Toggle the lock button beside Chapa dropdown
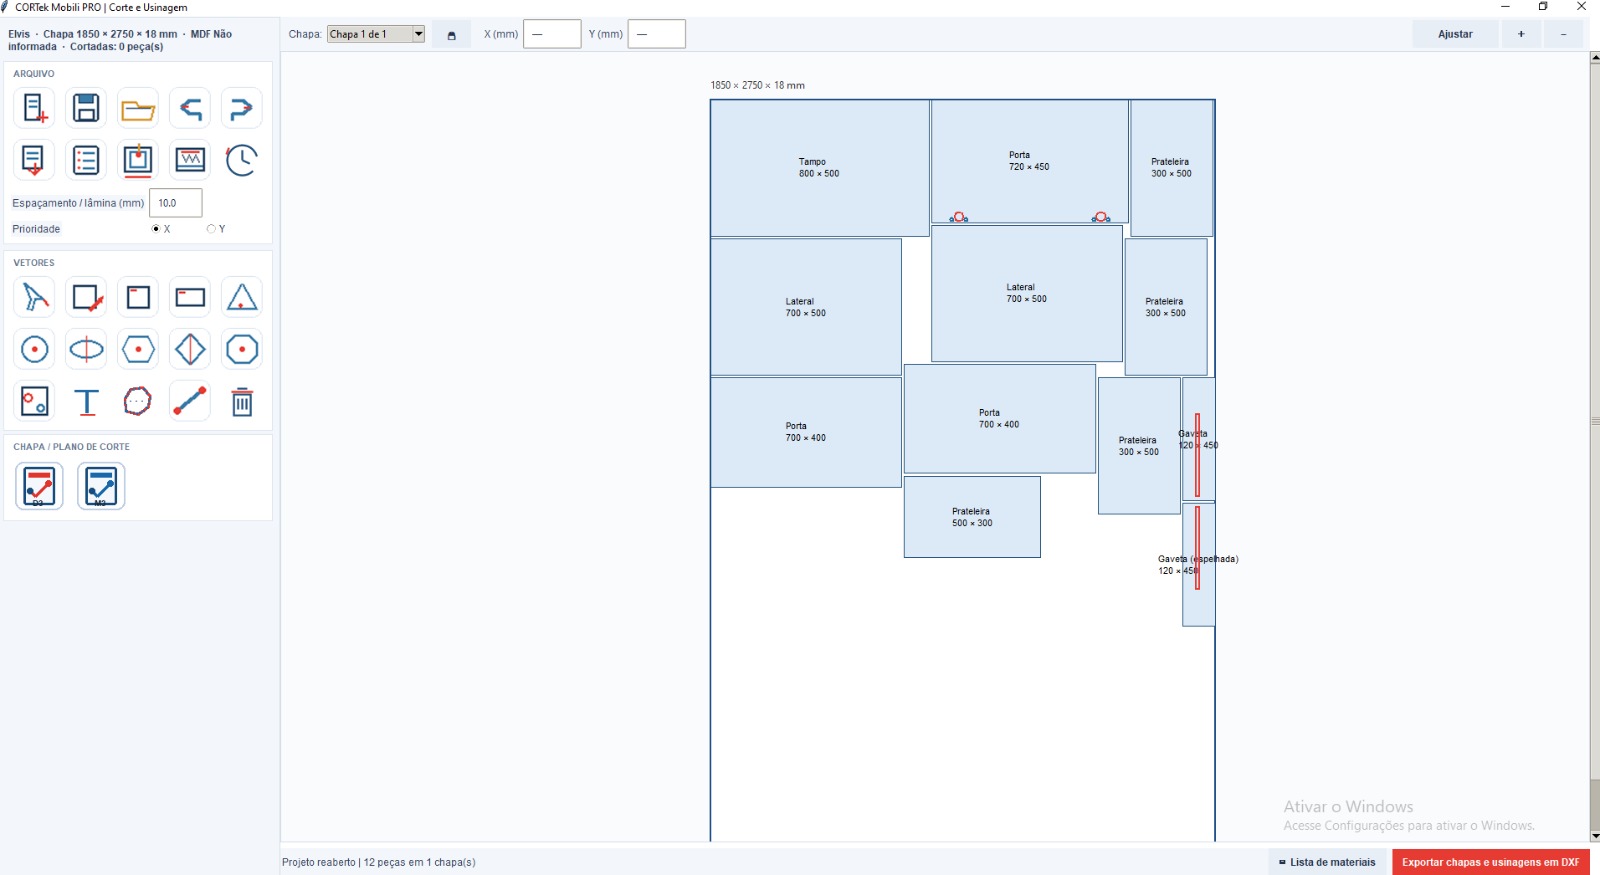This screenshot has width=1600, height=875. [451, 35]
